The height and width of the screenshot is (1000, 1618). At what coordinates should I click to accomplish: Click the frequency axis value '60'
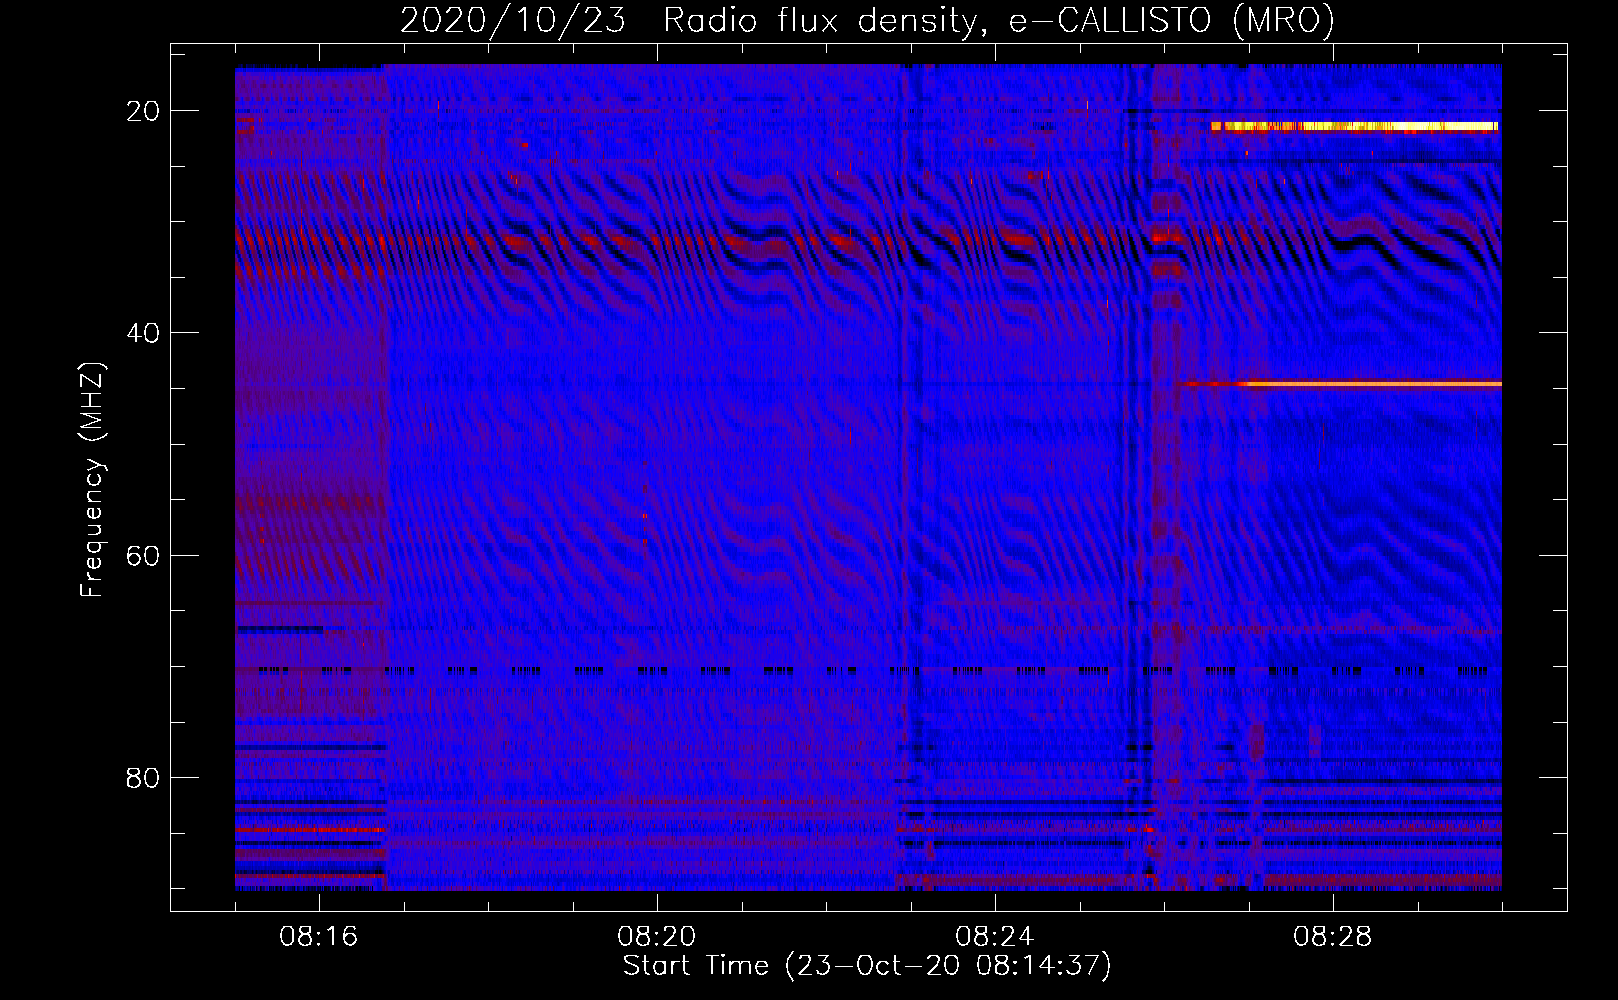point(144,555)
